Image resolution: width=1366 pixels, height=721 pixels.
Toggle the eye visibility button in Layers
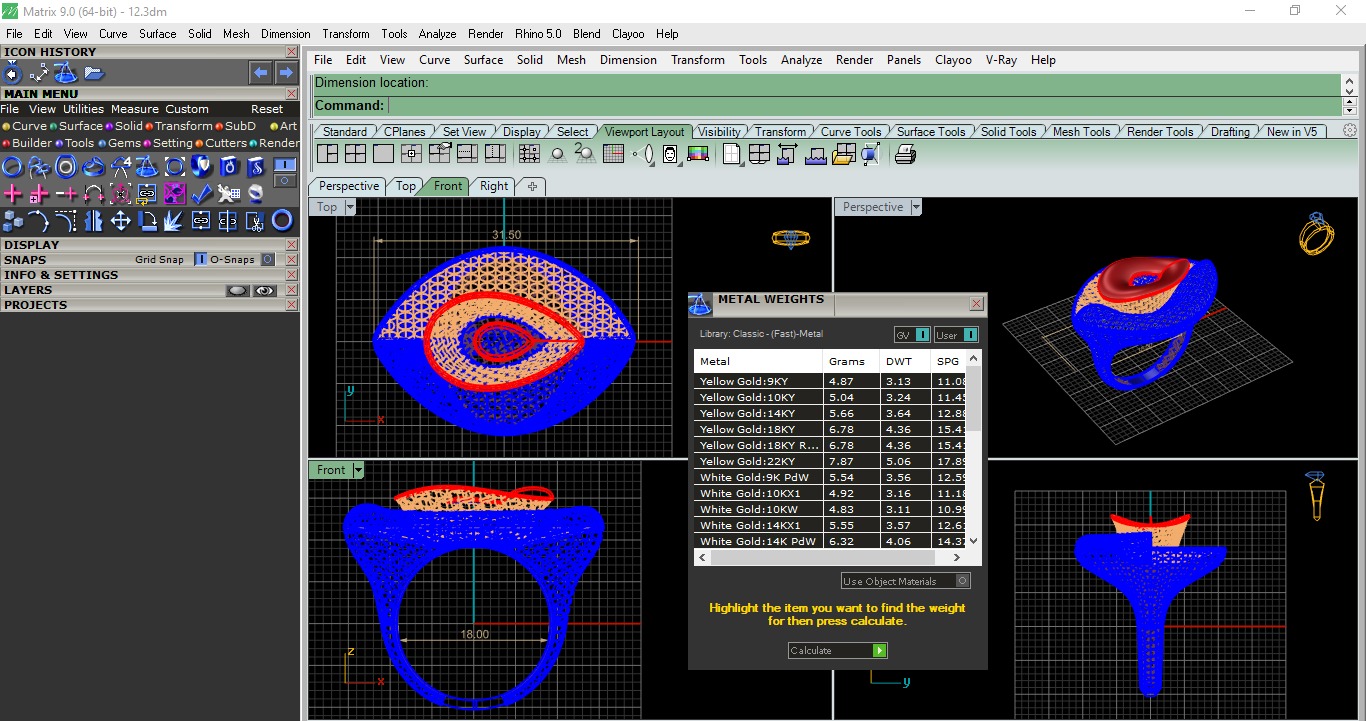(264, 290)
